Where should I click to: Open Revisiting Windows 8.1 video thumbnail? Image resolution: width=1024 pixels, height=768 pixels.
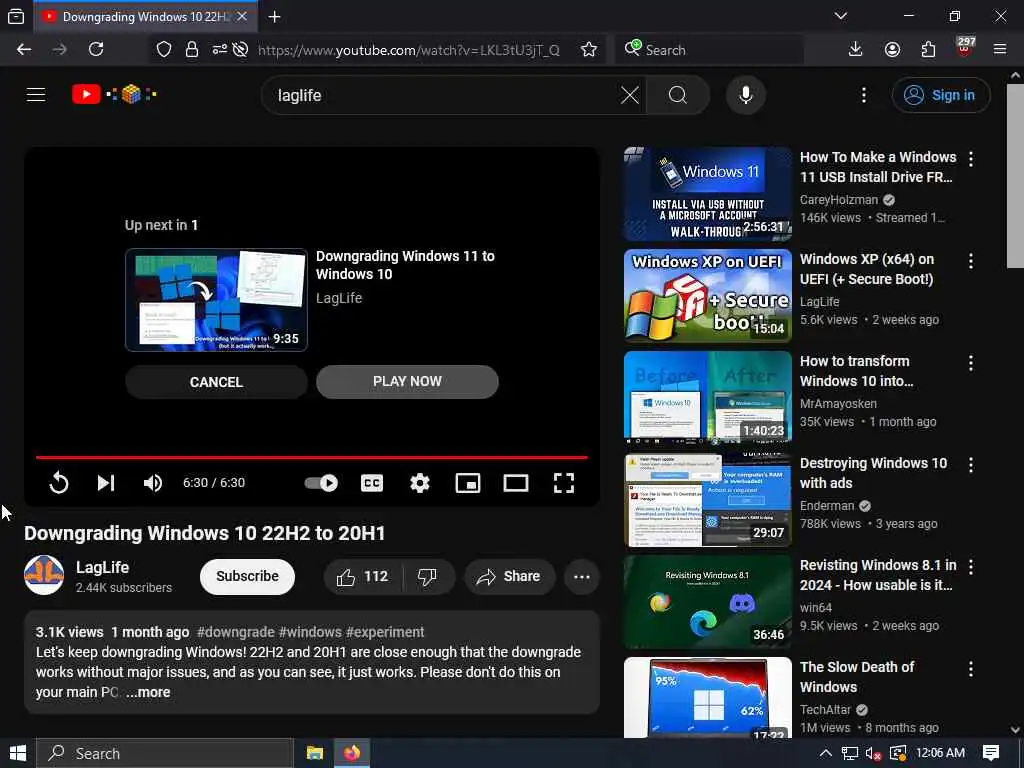click(708, 601)
